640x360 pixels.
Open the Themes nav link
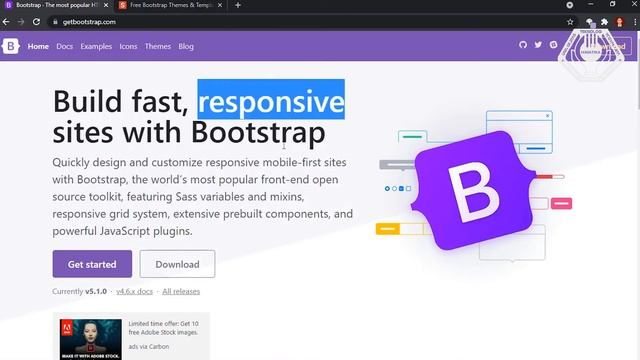pos(158,47)
